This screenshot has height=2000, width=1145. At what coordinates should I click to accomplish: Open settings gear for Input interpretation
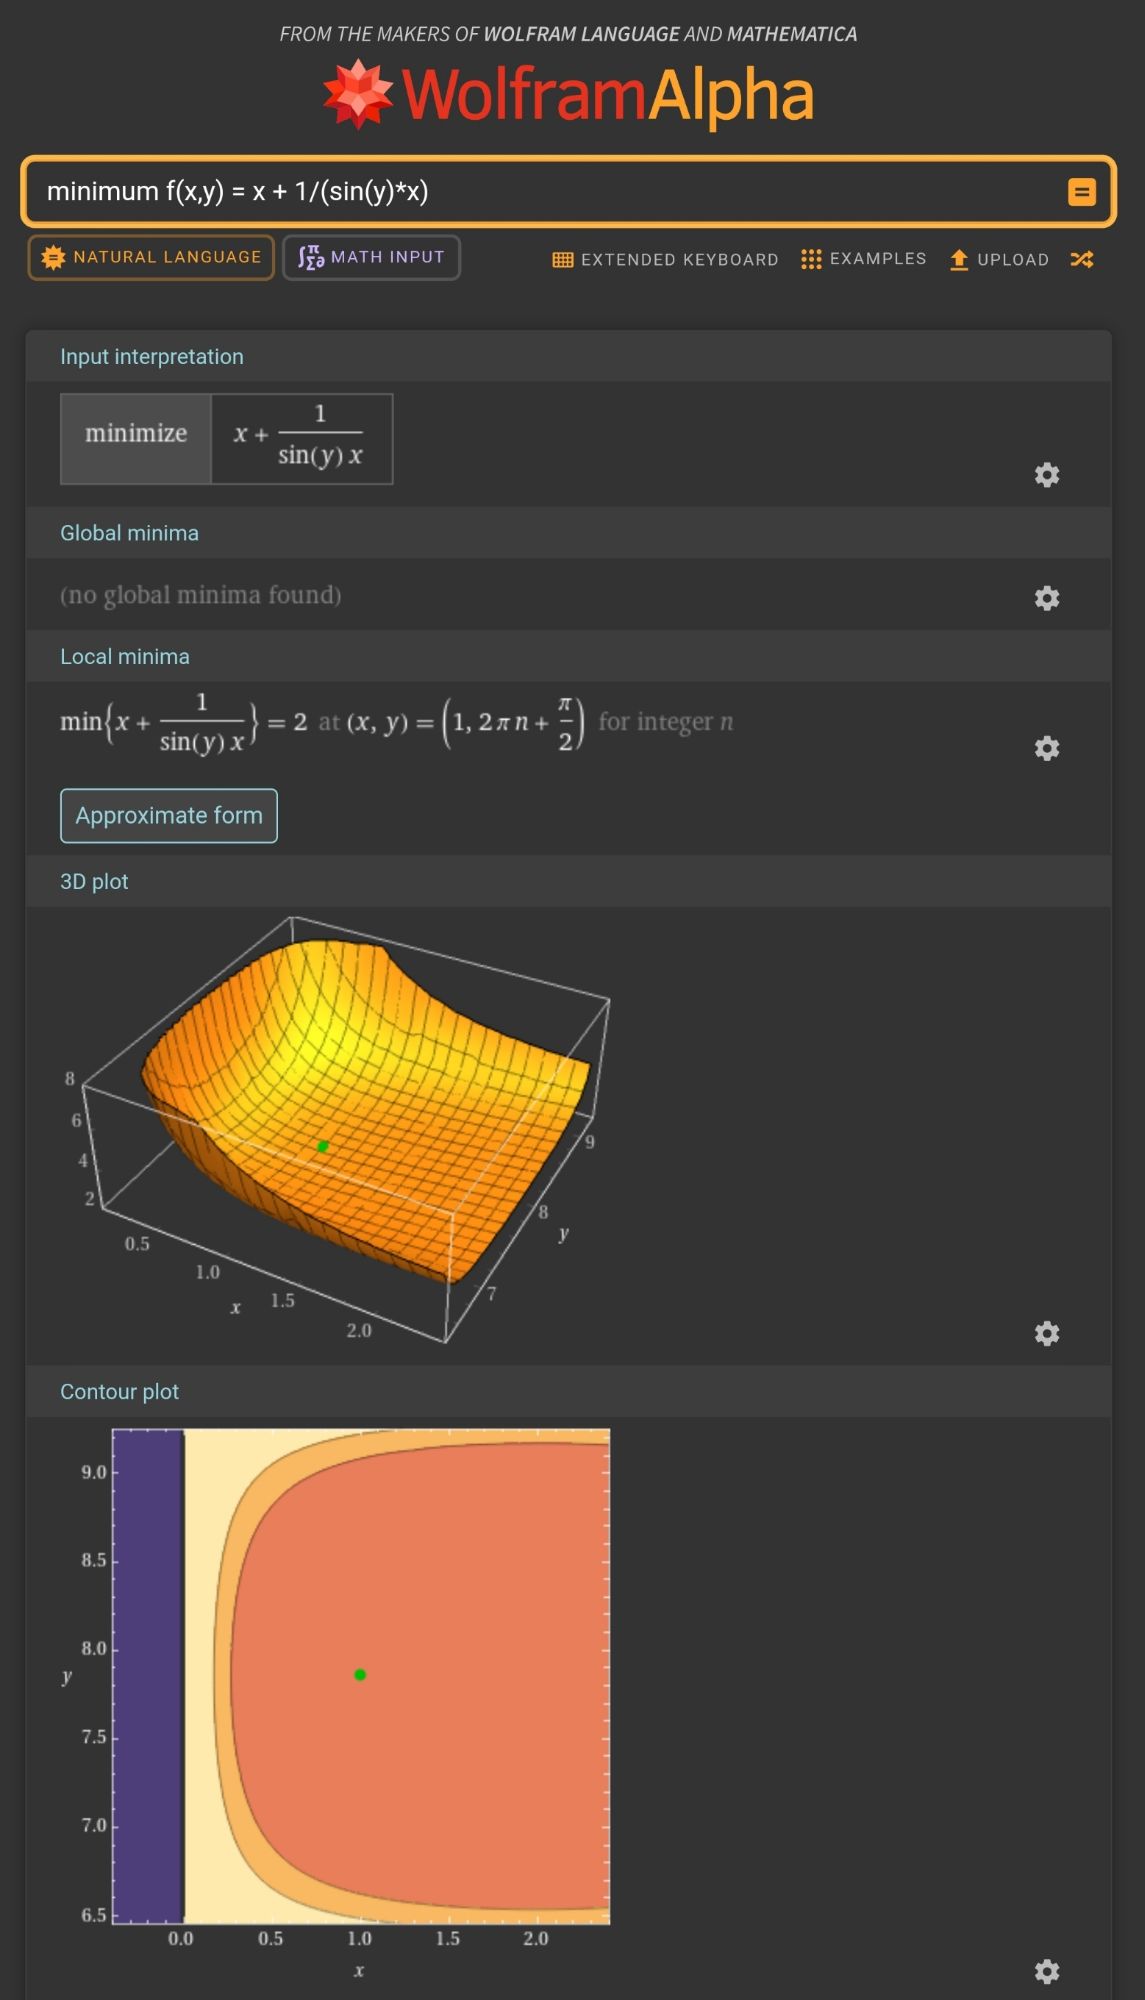(x=1046, y=475)
